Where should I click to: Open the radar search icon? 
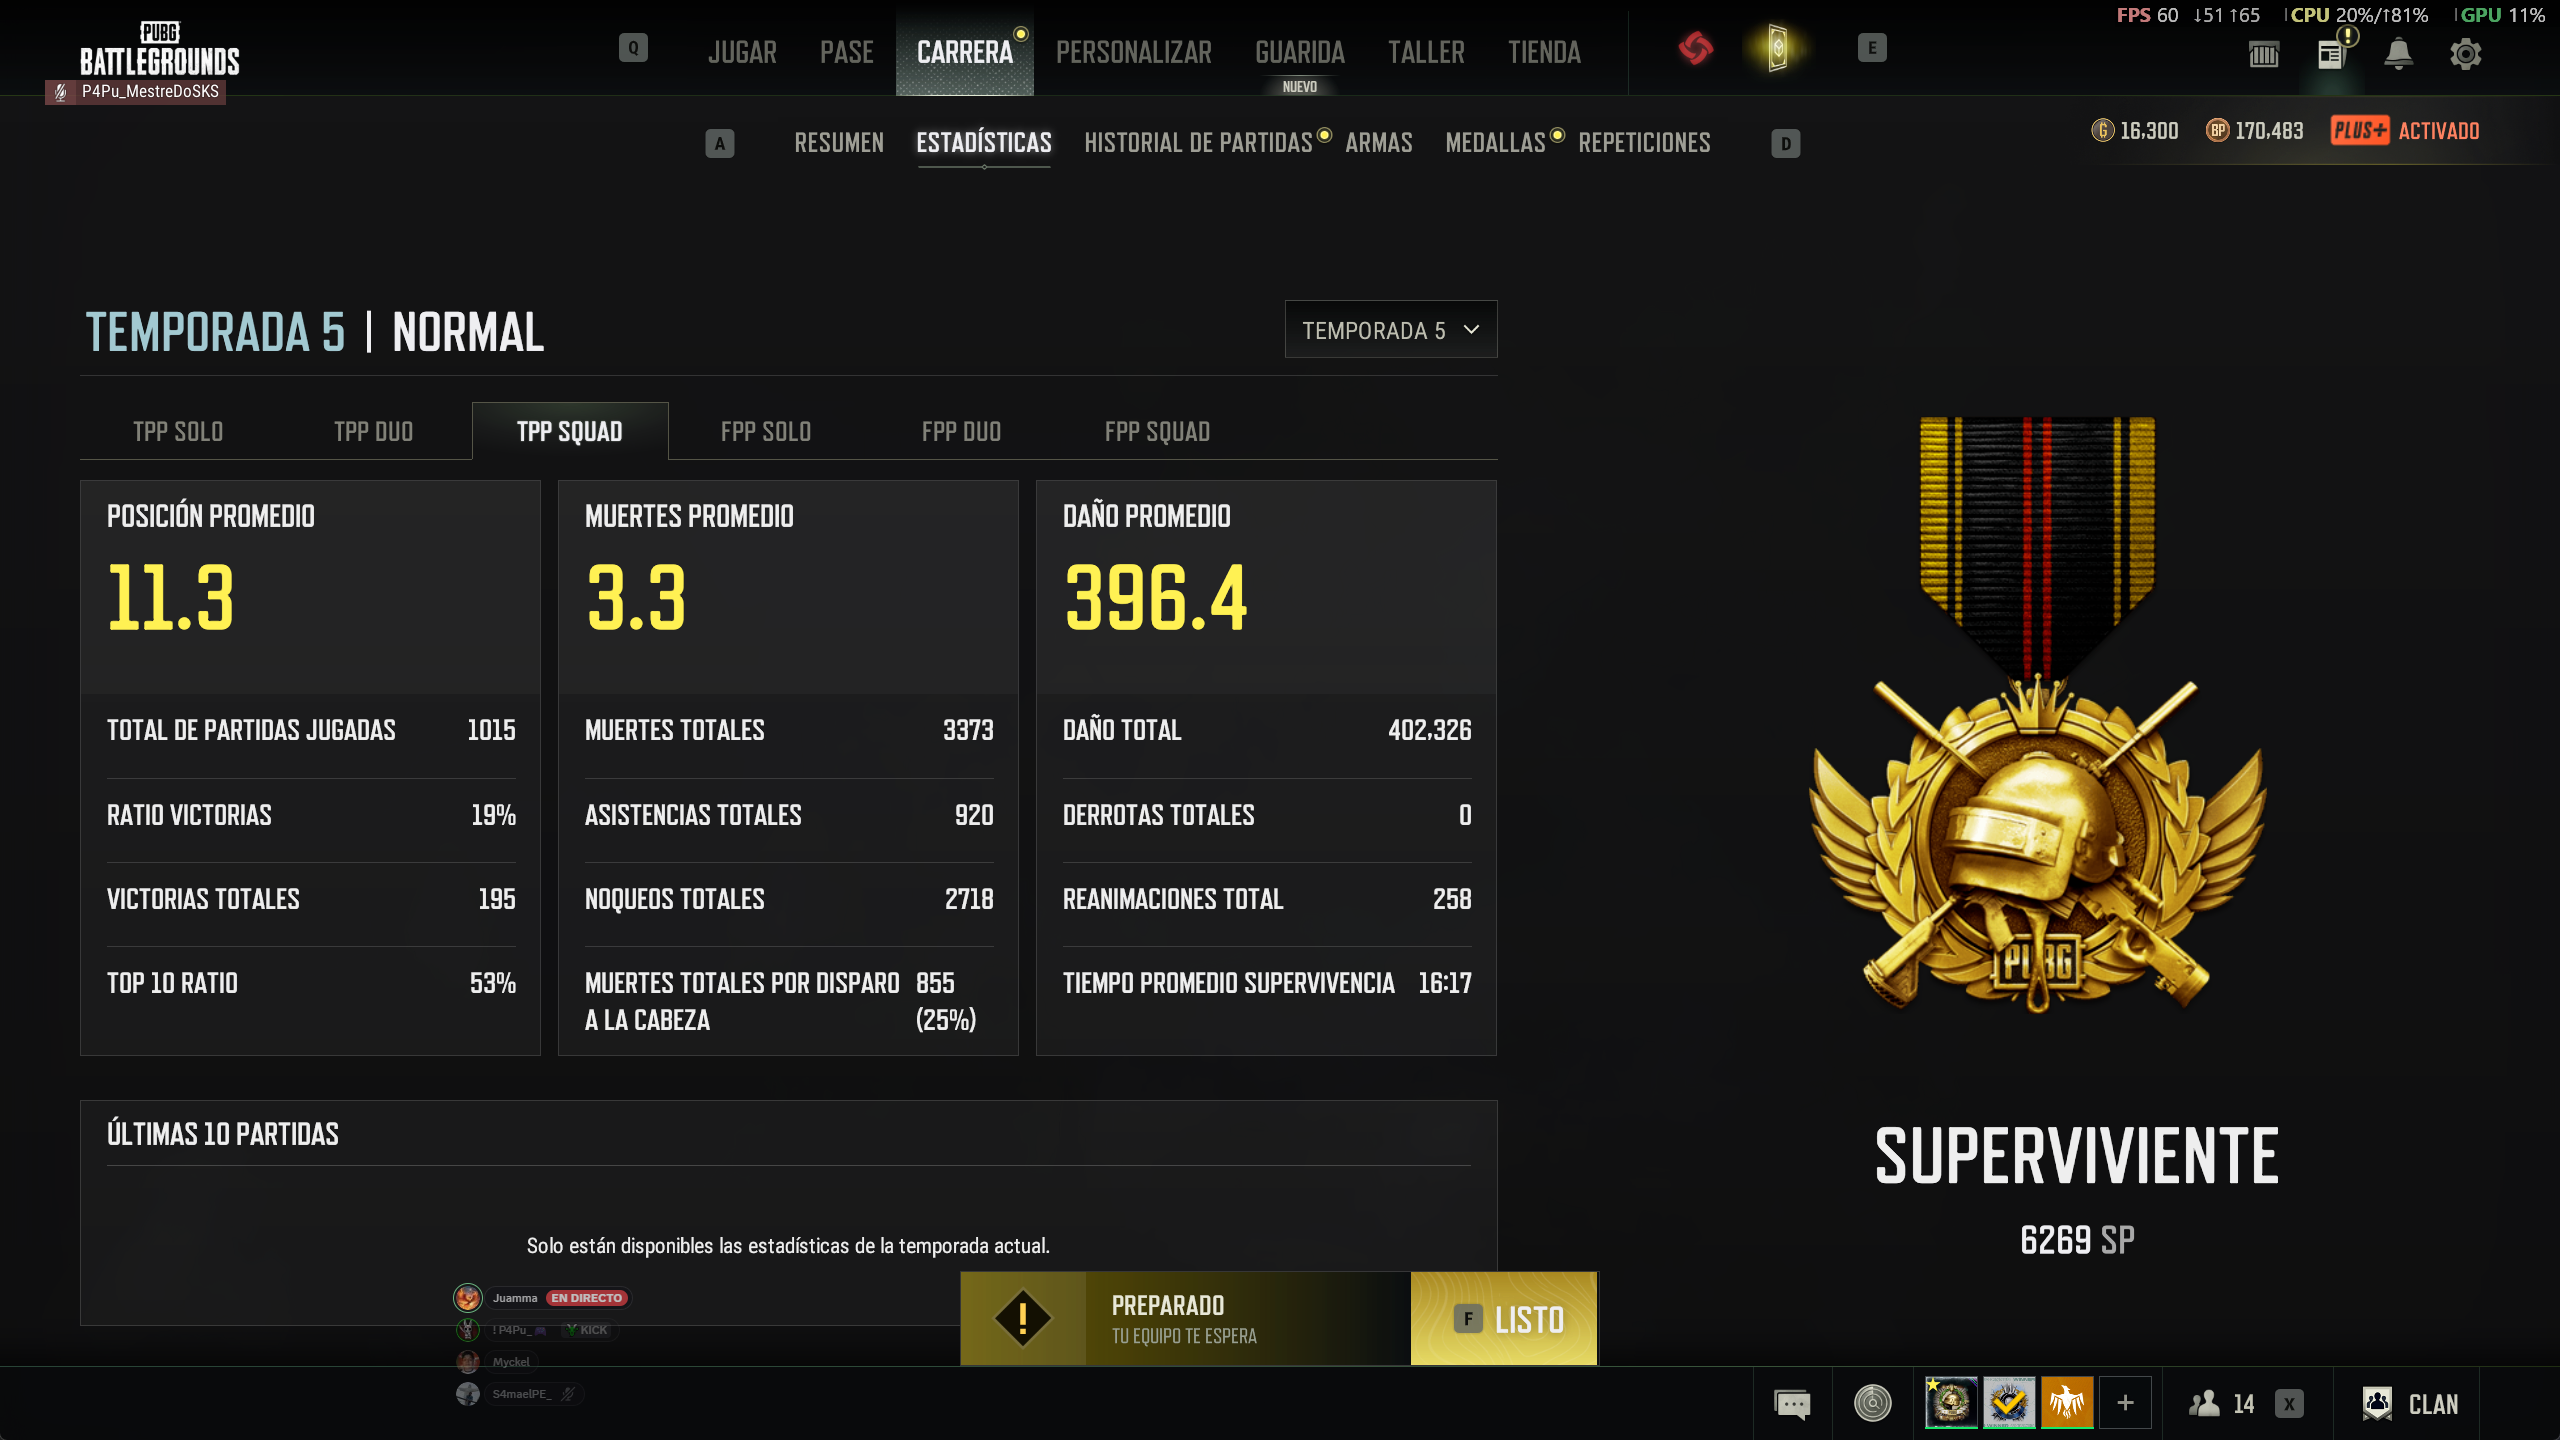click(x=1873, y=1404)
